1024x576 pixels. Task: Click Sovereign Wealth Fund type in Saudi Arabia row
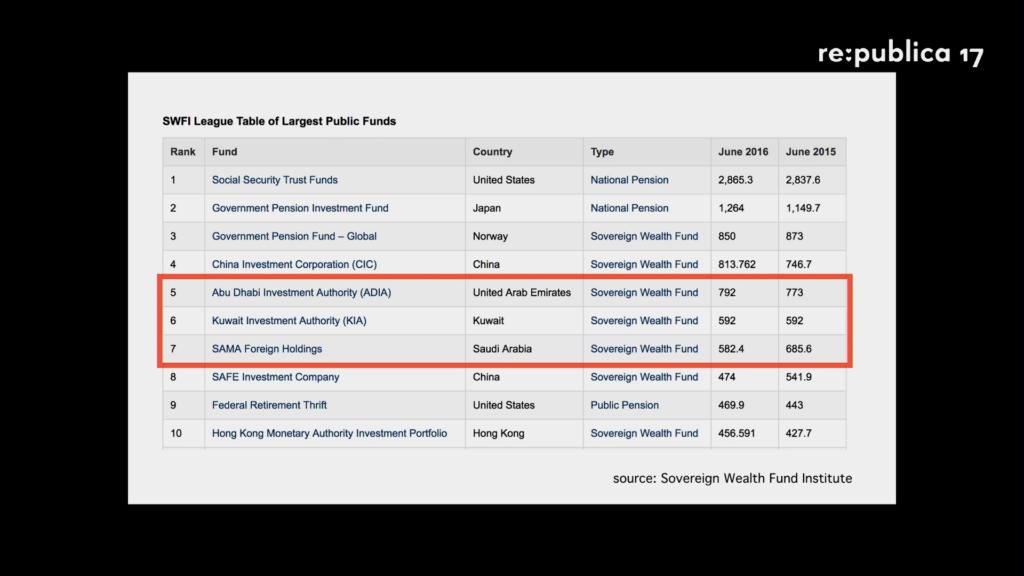tap(644, 348)
